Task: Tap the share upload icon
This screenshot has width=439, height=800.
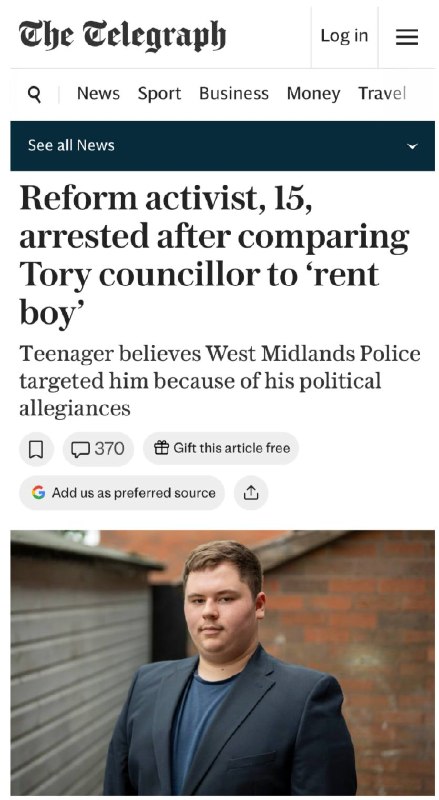Action: point(251,493)
